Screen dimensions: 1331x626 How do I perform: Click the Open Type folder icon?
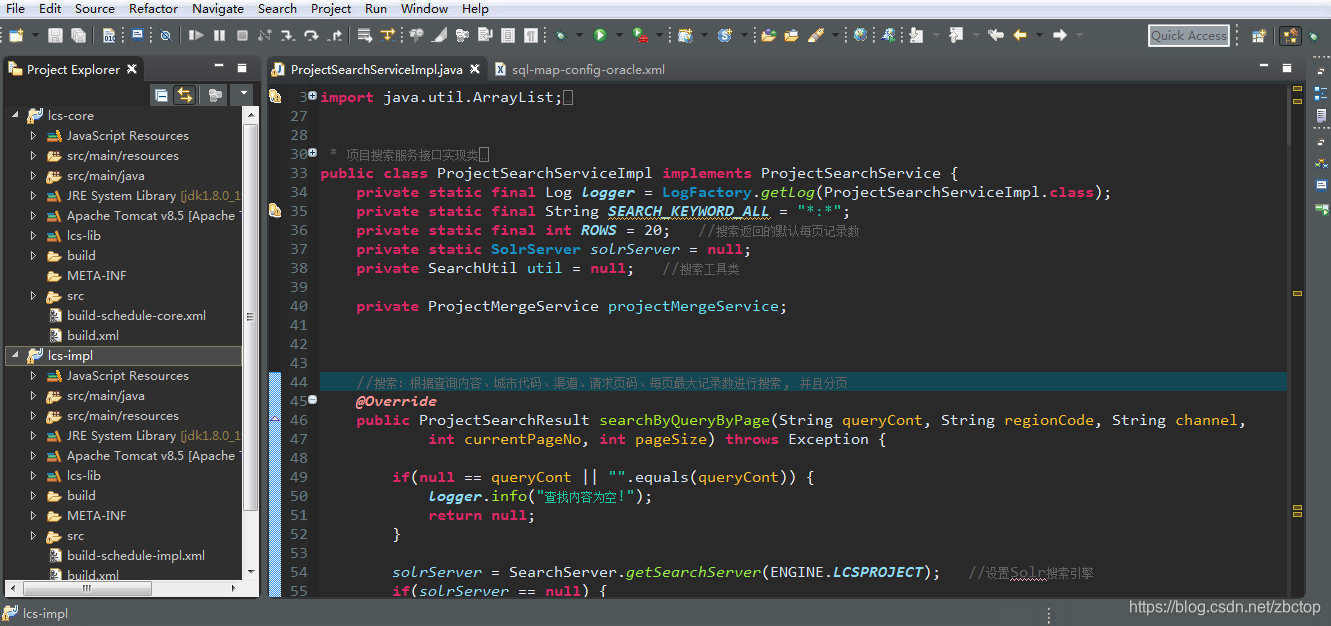click(x=768, y=35)
